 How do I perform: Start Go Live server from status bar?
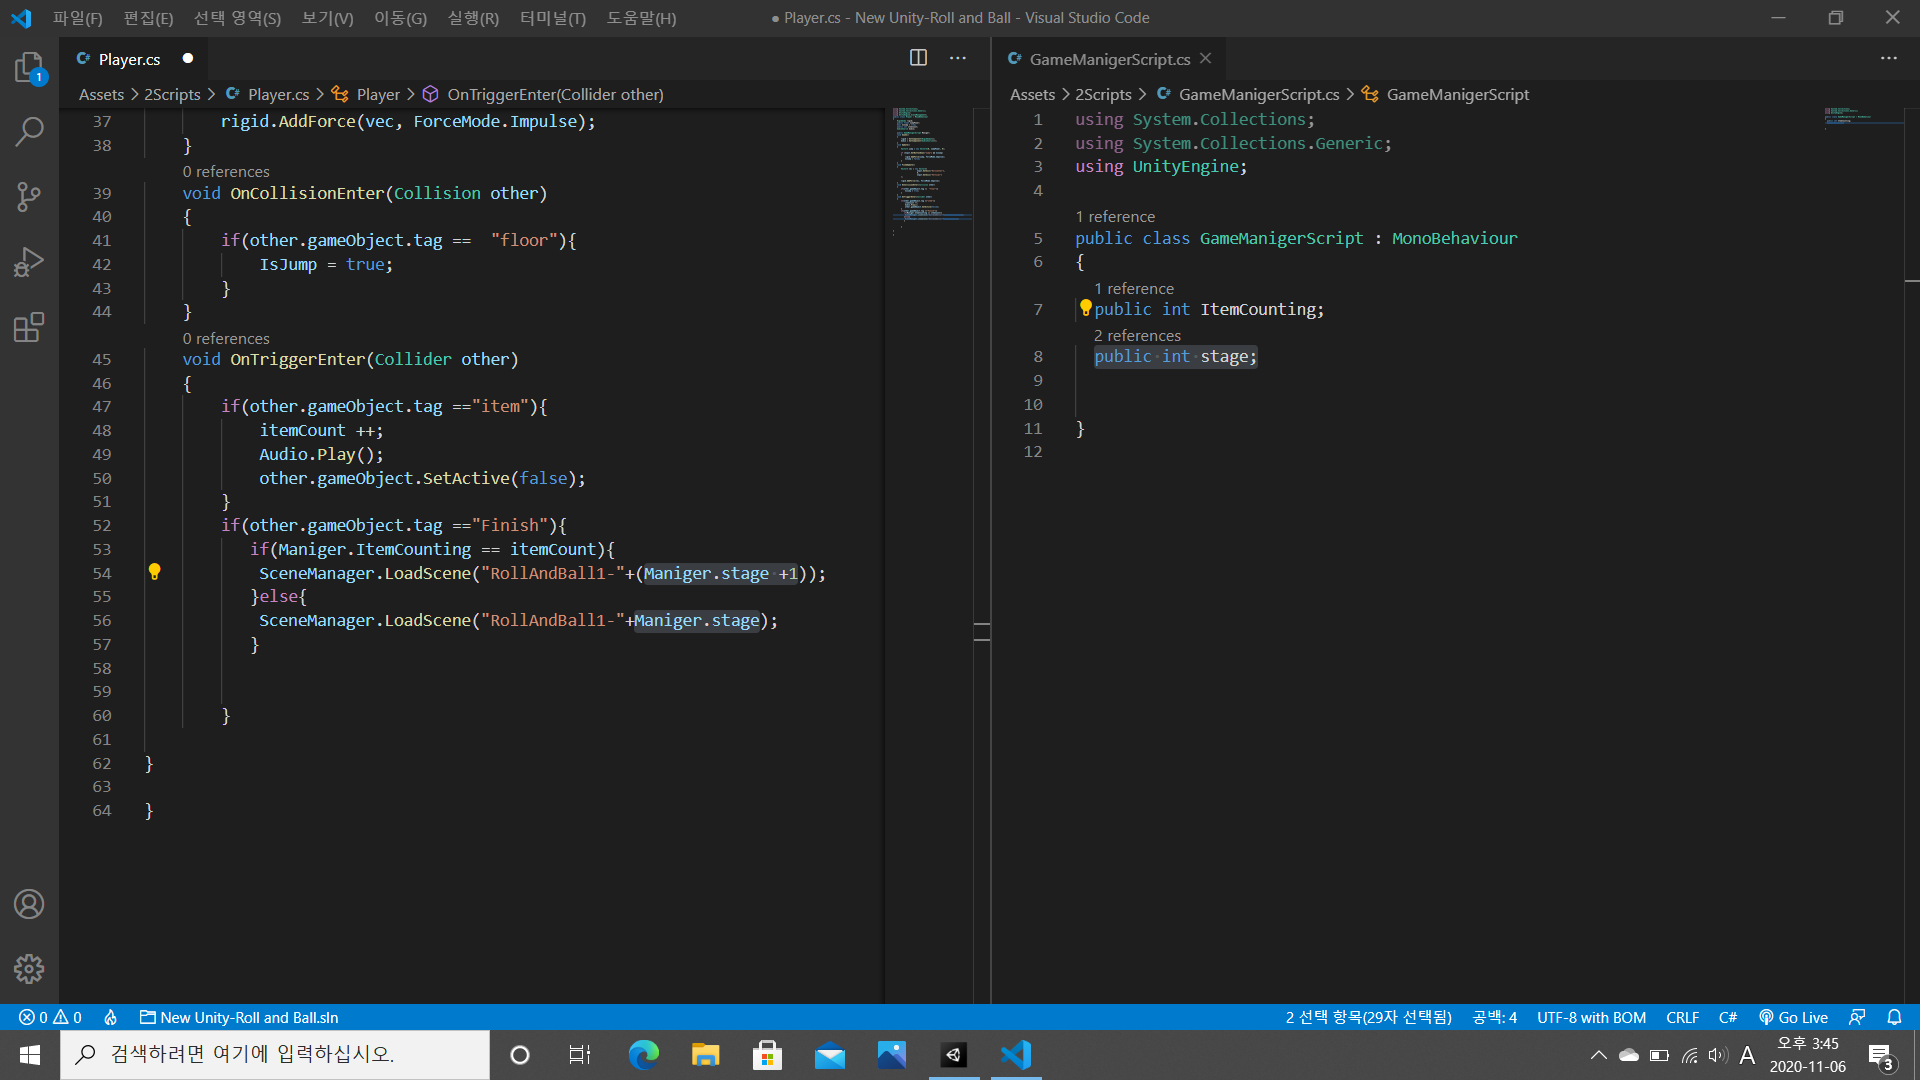[1794, 1017]
